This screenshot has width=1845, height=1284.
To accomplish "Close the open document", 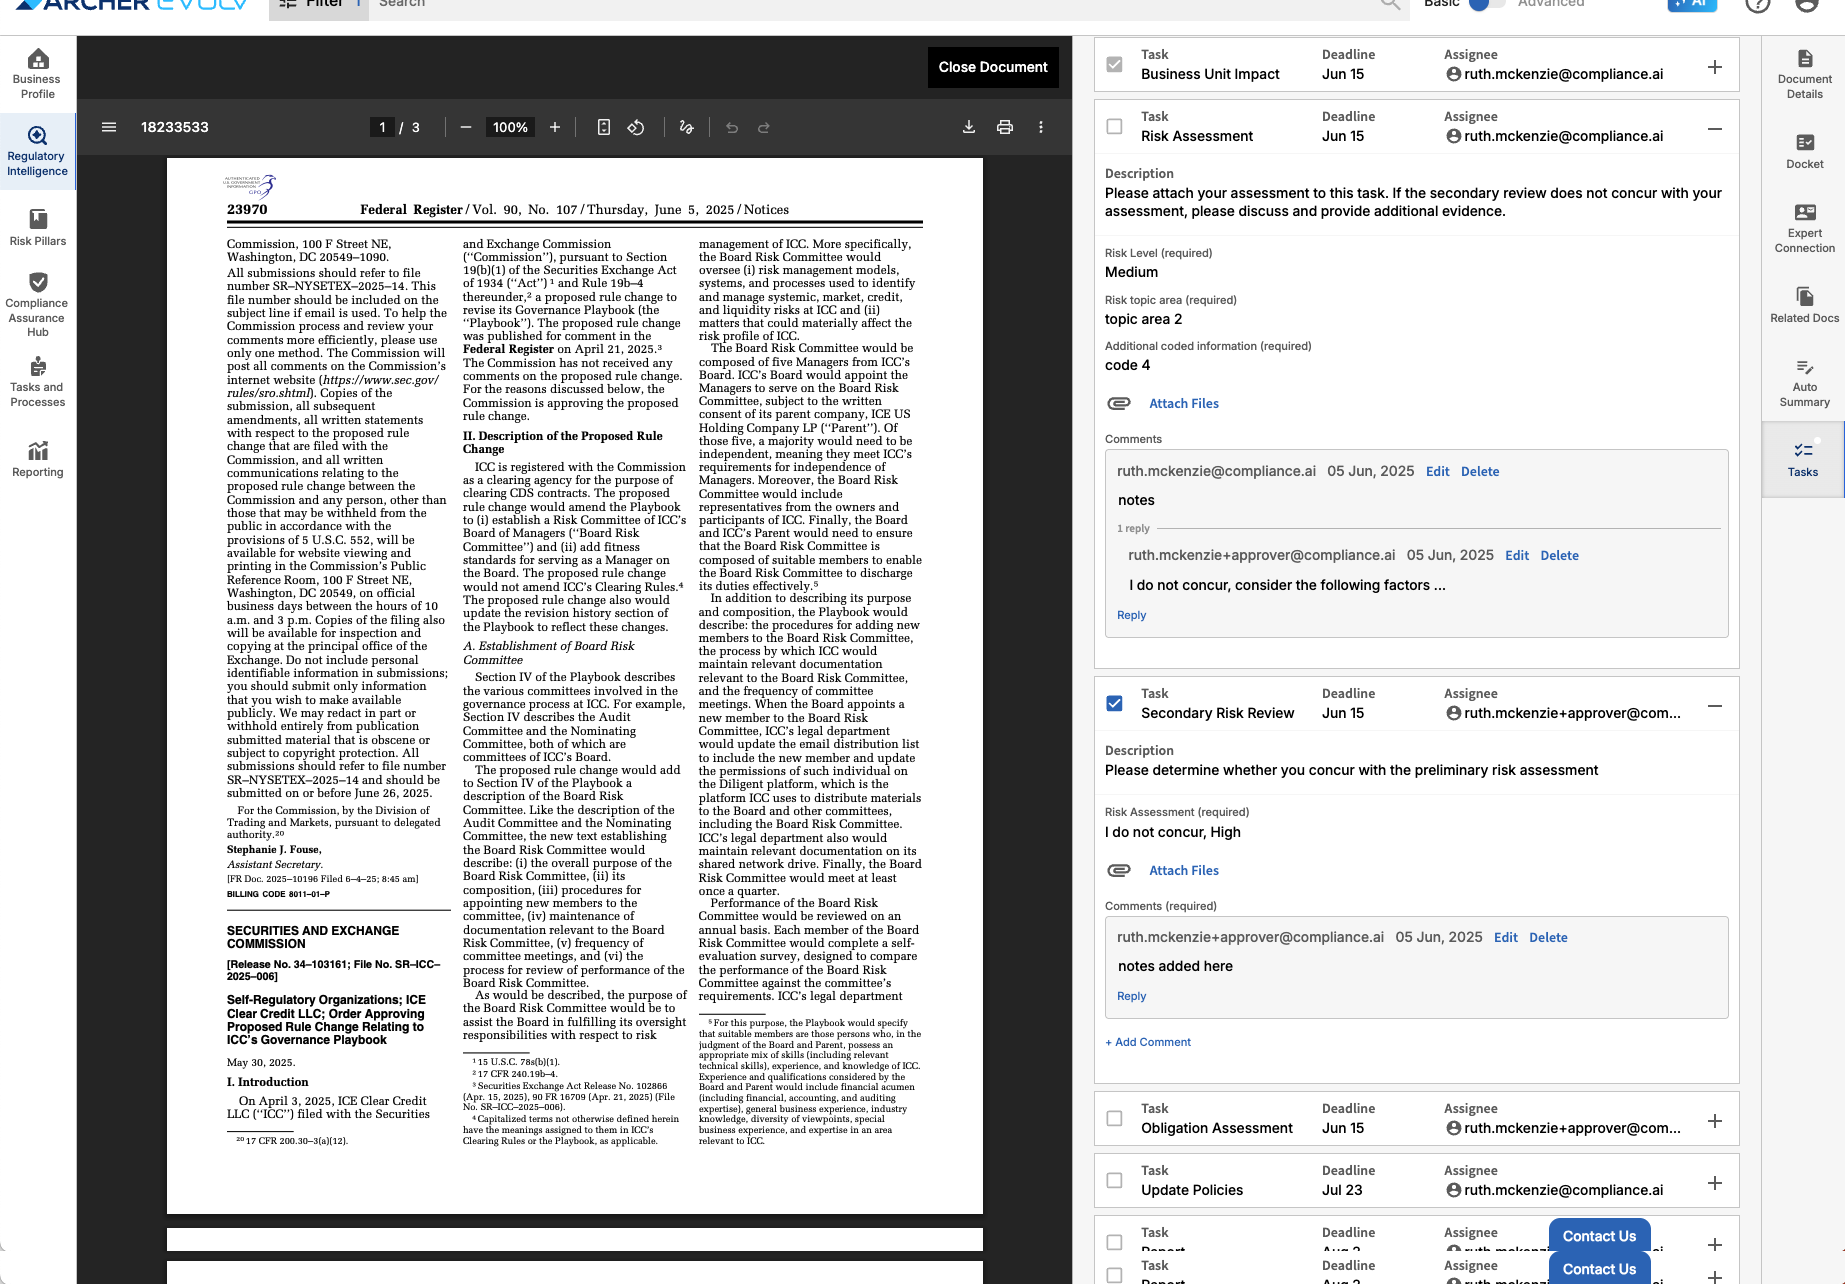I will click(x=993, y=67).
